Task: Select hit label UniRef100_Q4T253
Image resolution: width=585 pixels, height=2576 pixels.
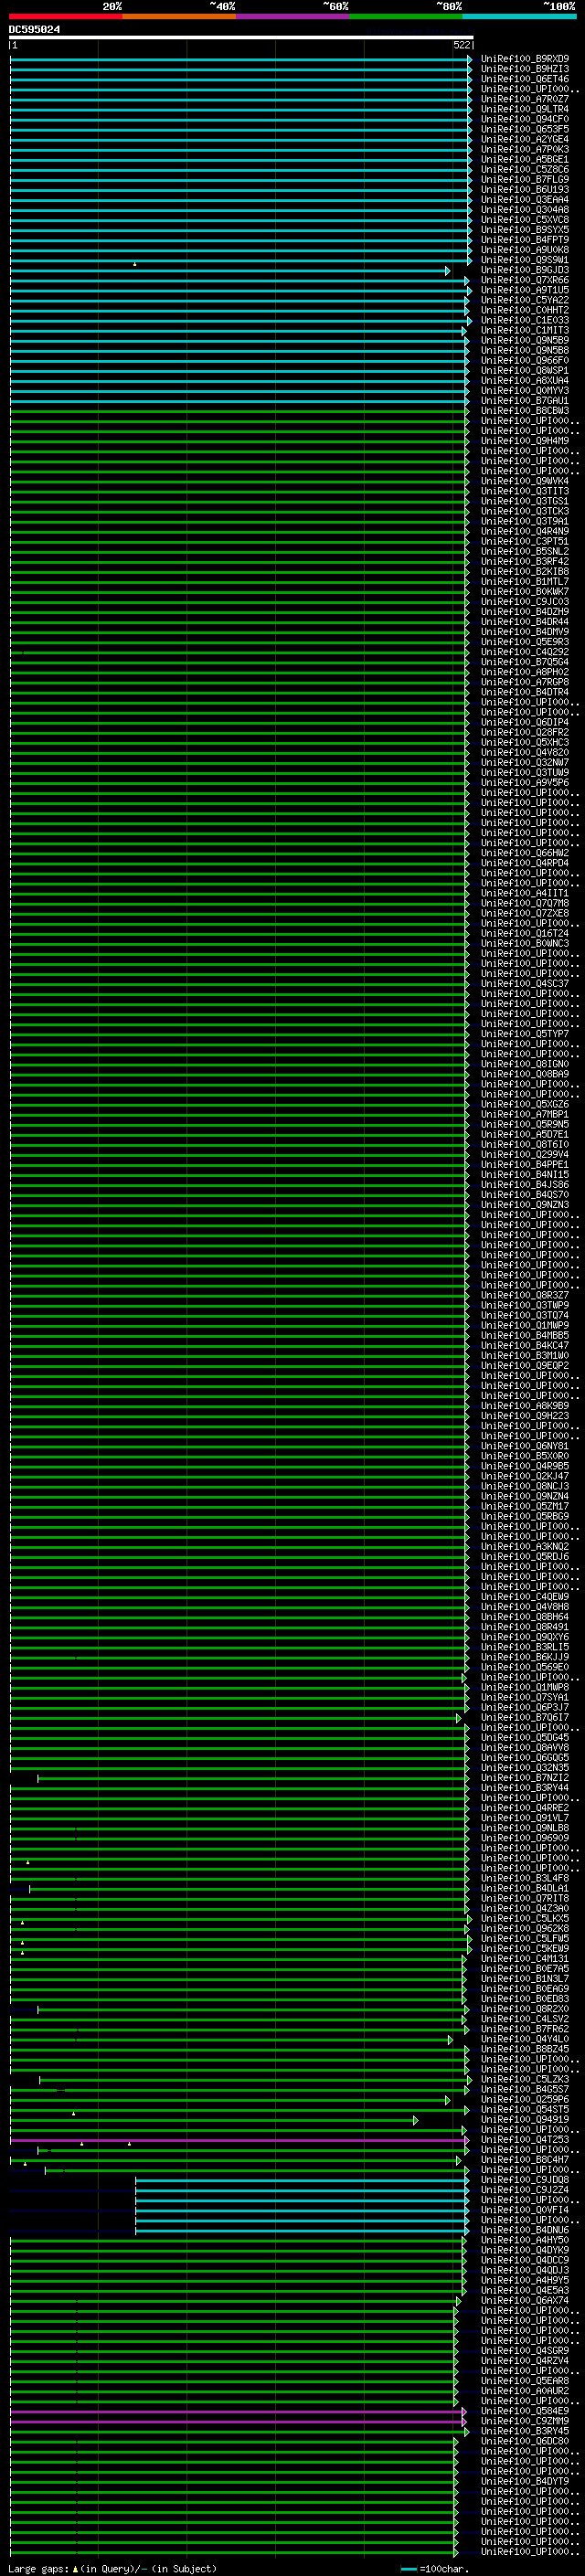Action: pyautogui.click(x=525, y=2140)
